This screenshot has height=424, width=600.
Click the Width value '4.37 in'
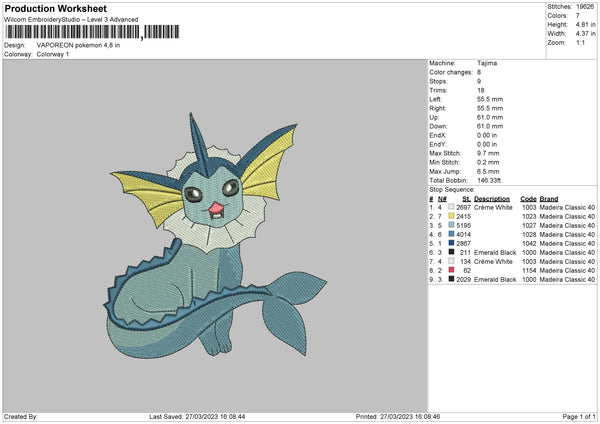pos(585,34)
